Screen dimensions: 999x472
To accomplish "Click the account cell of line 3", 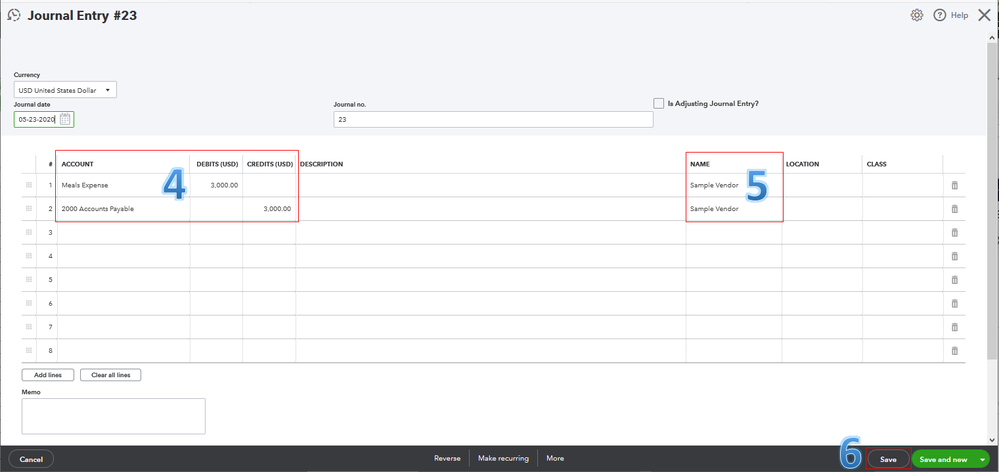I will point(124,232).
